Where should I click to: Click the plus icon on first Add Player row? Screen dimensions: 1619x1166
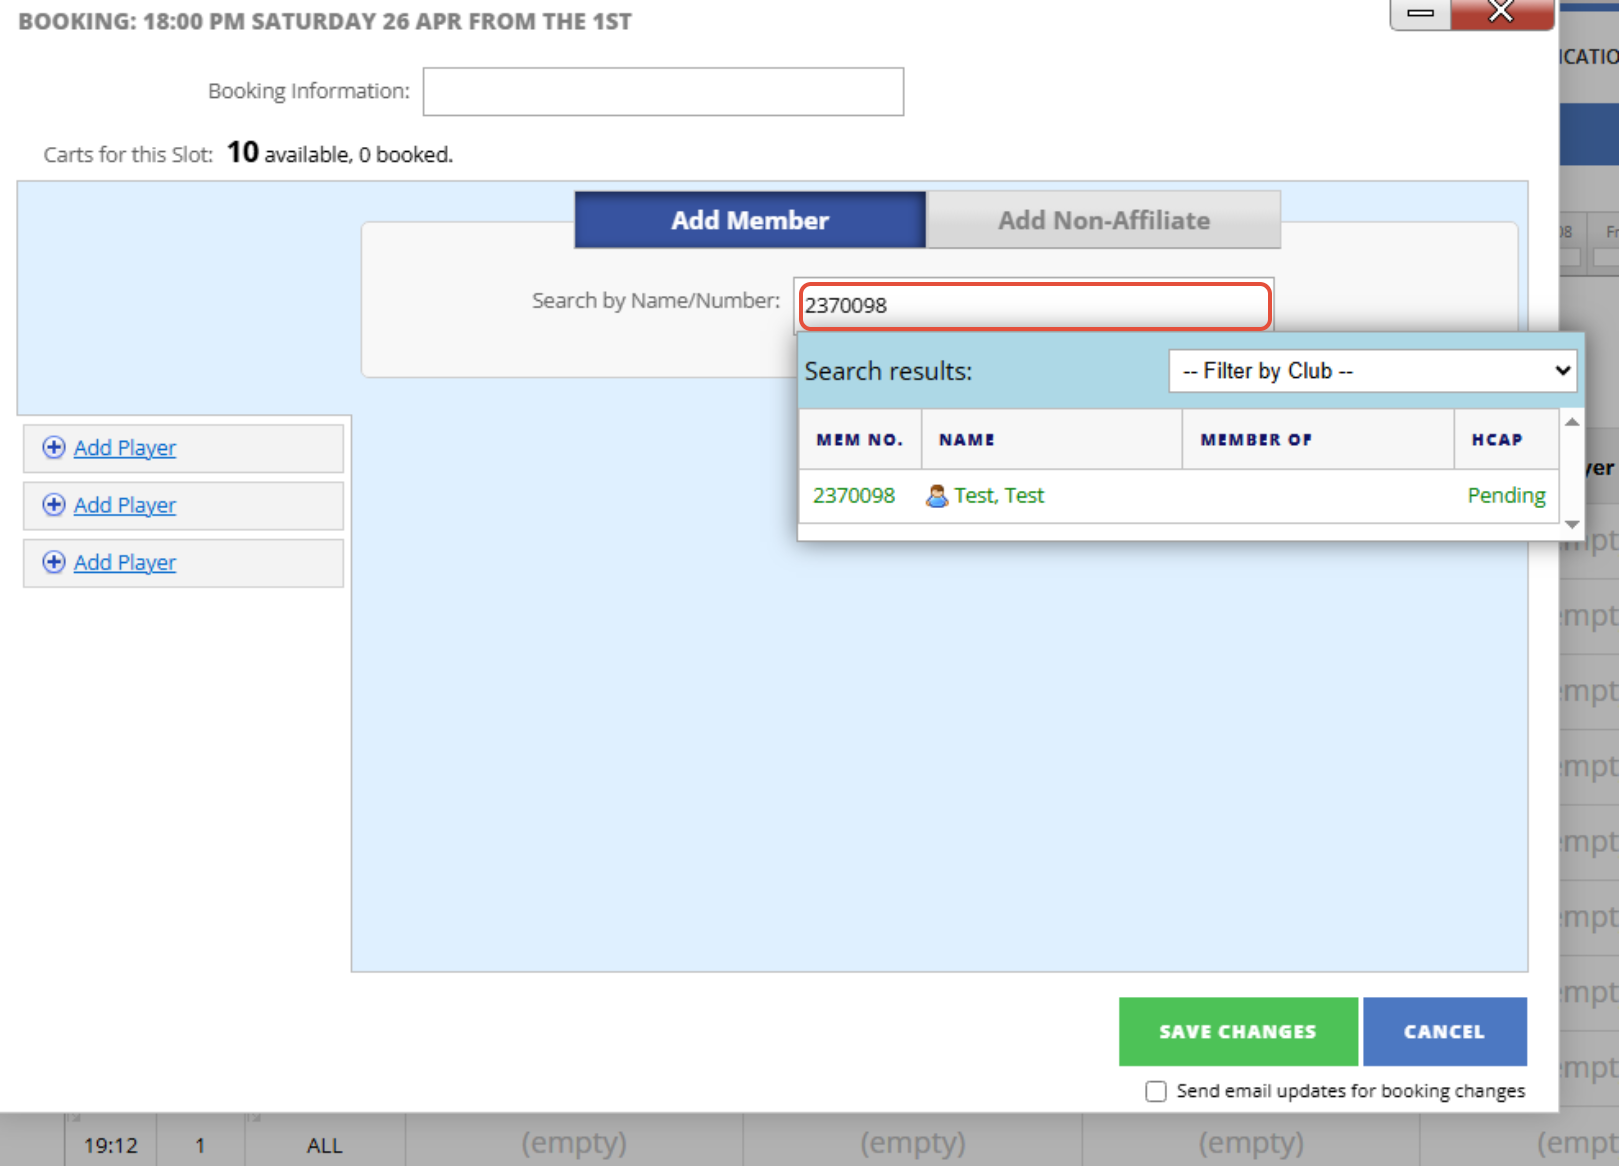[x=54, y=448]
